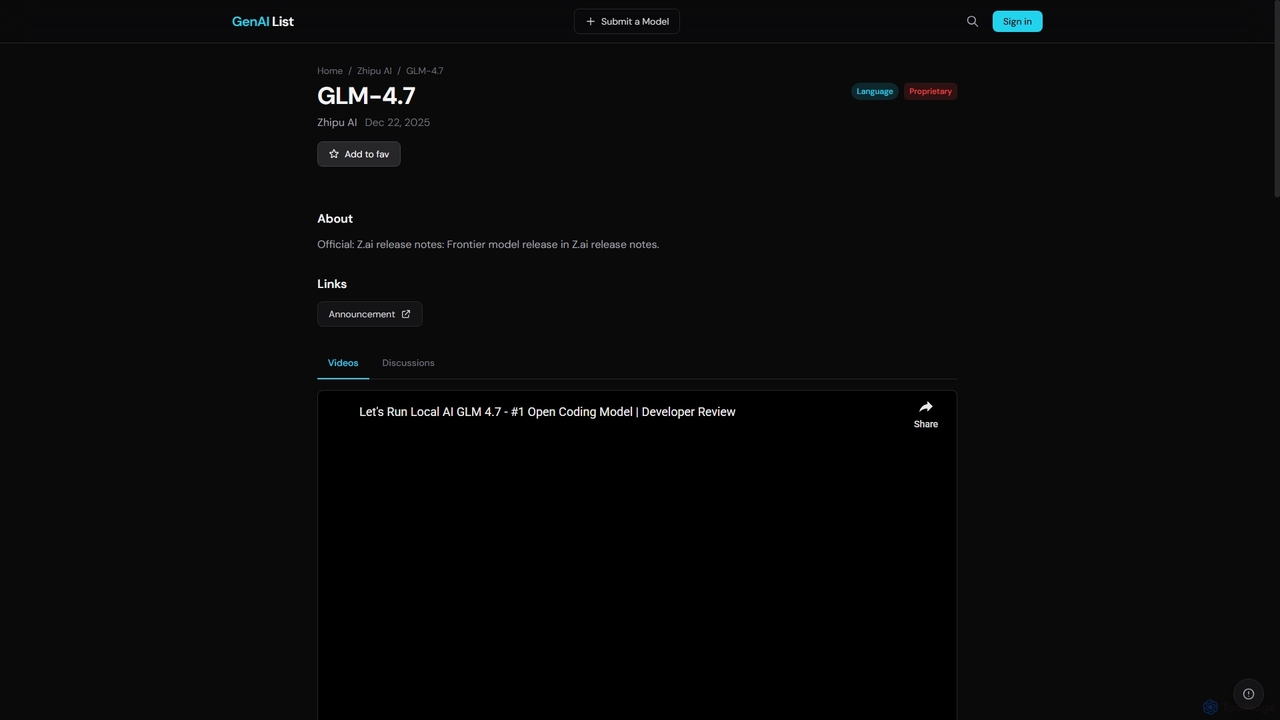Click the star icon in Add to fav
The height and width of the screenshot is (720, 1280).
[x=334, y=154]
